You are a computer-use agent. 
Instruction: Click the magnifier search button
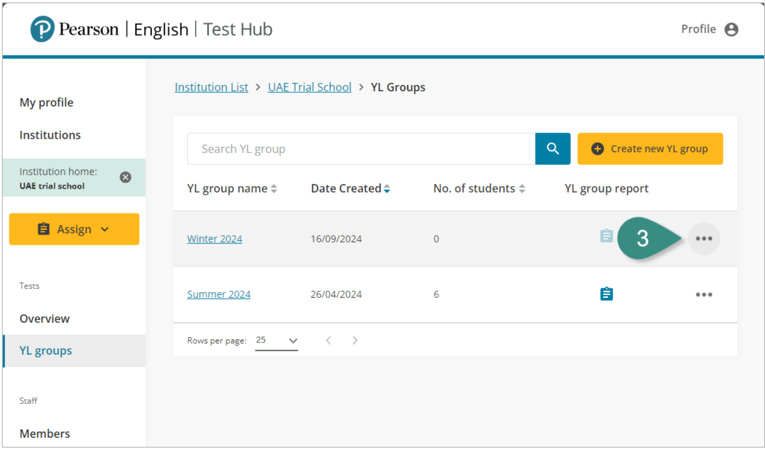pos(552,149)
